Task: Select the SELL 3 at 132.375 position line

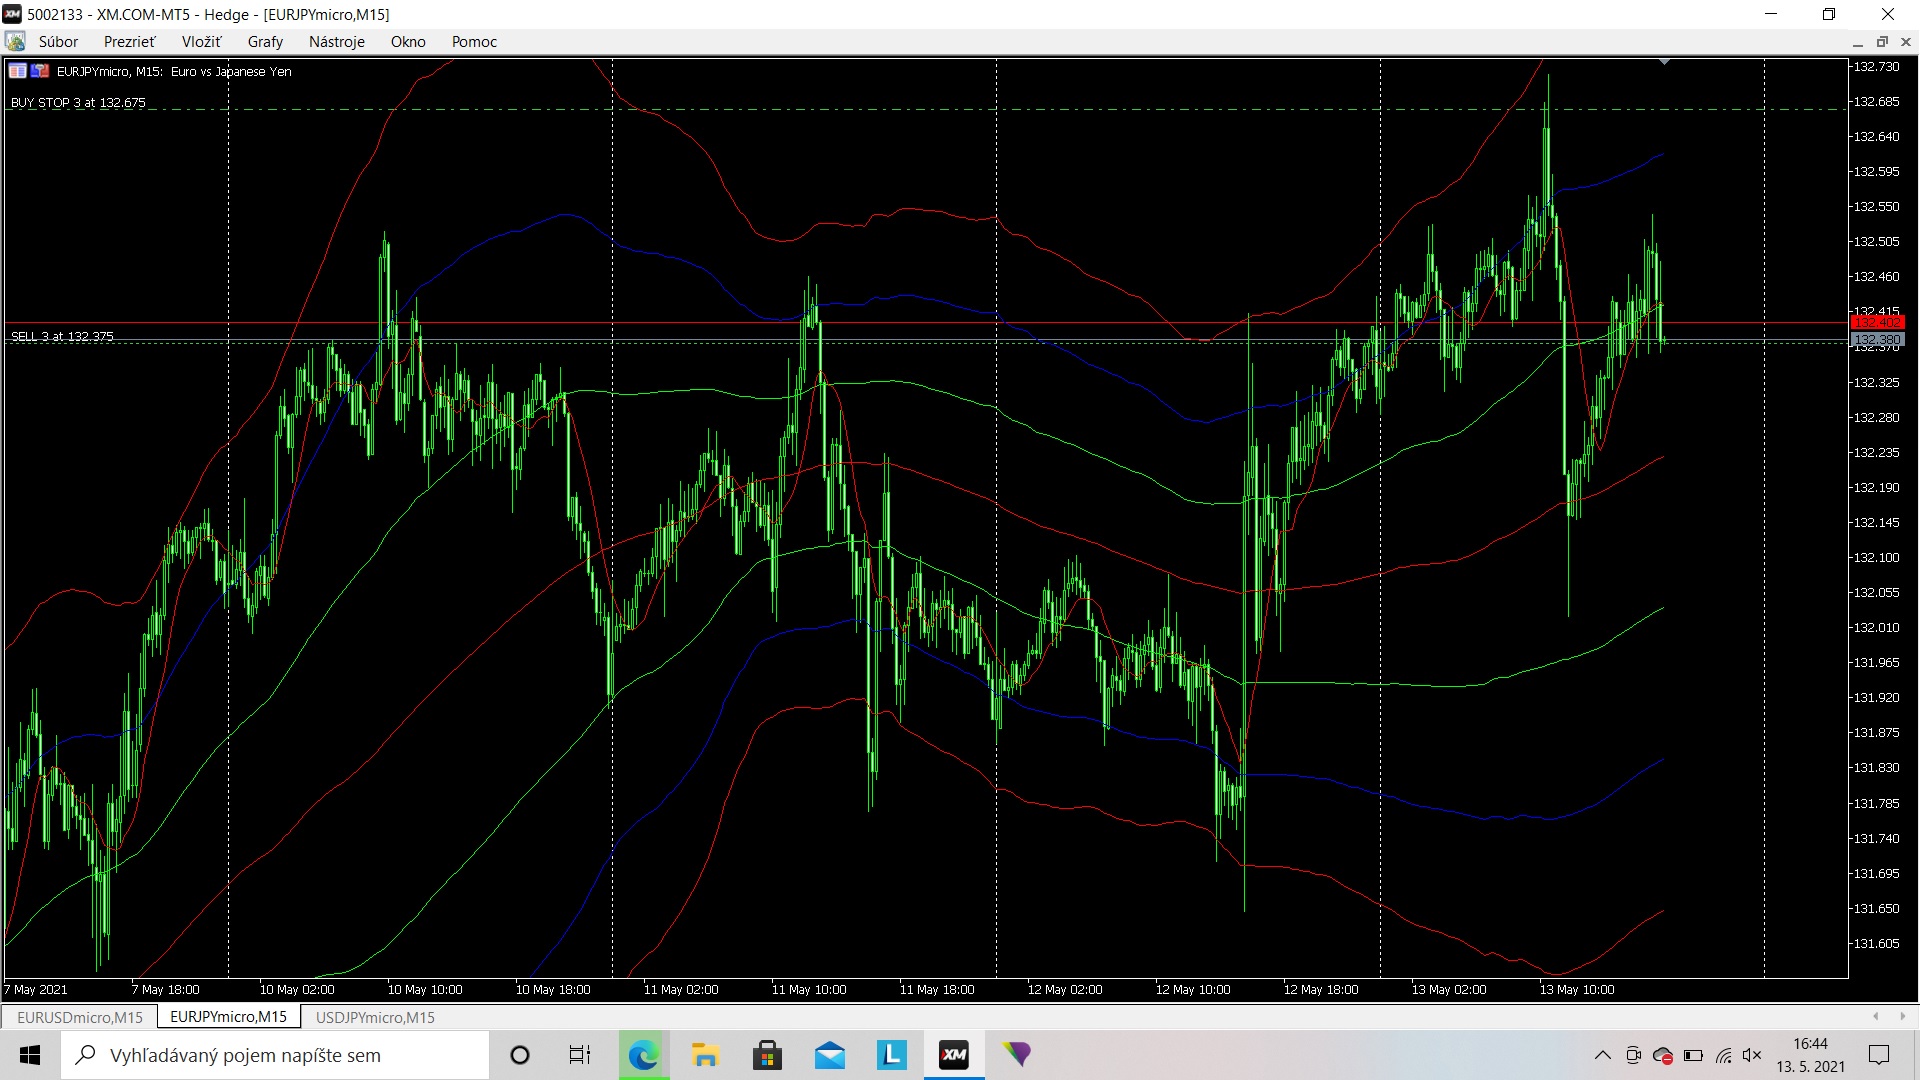Action: coord(62,337)
